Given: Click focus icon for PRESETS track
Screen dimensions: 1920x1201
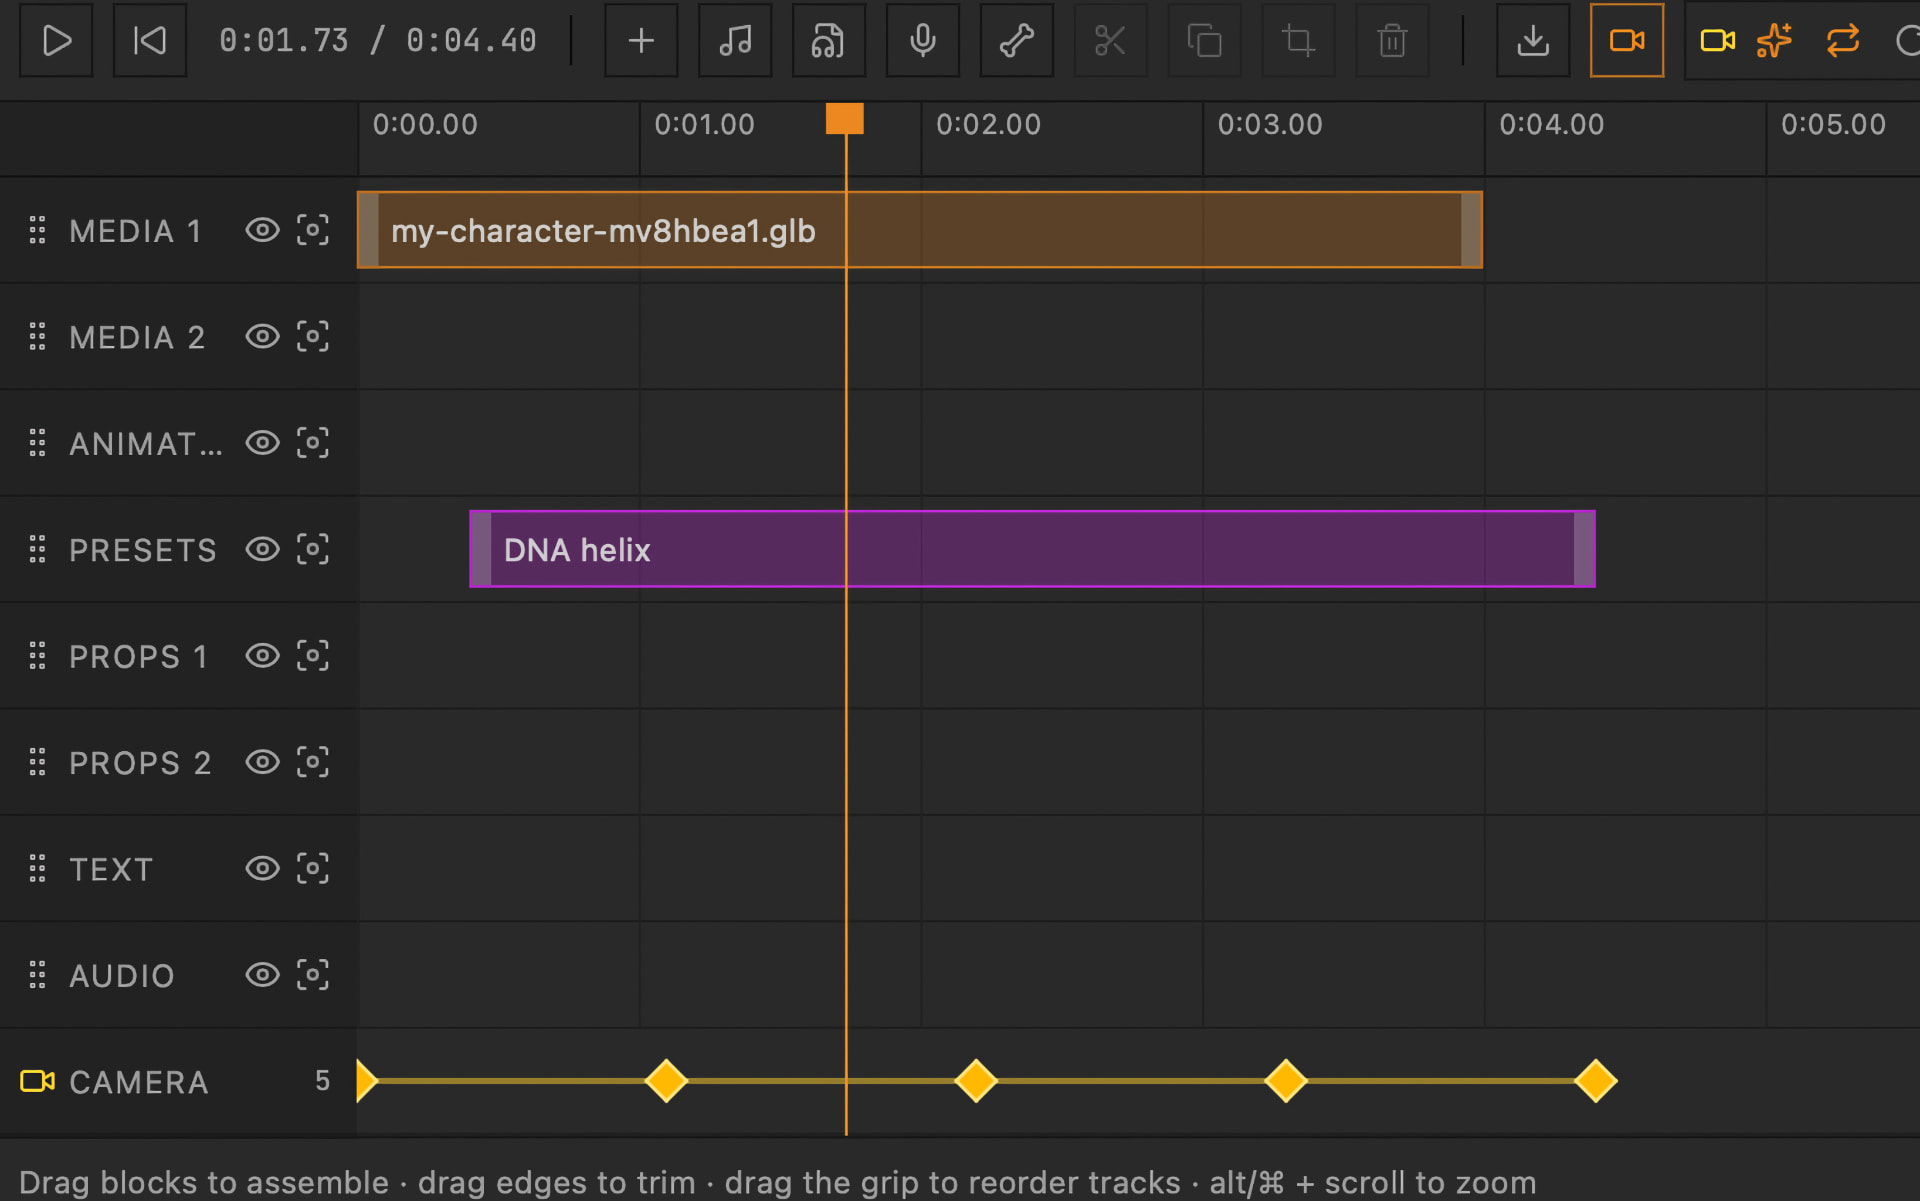Looking at the screenshot, I should 313,549.
